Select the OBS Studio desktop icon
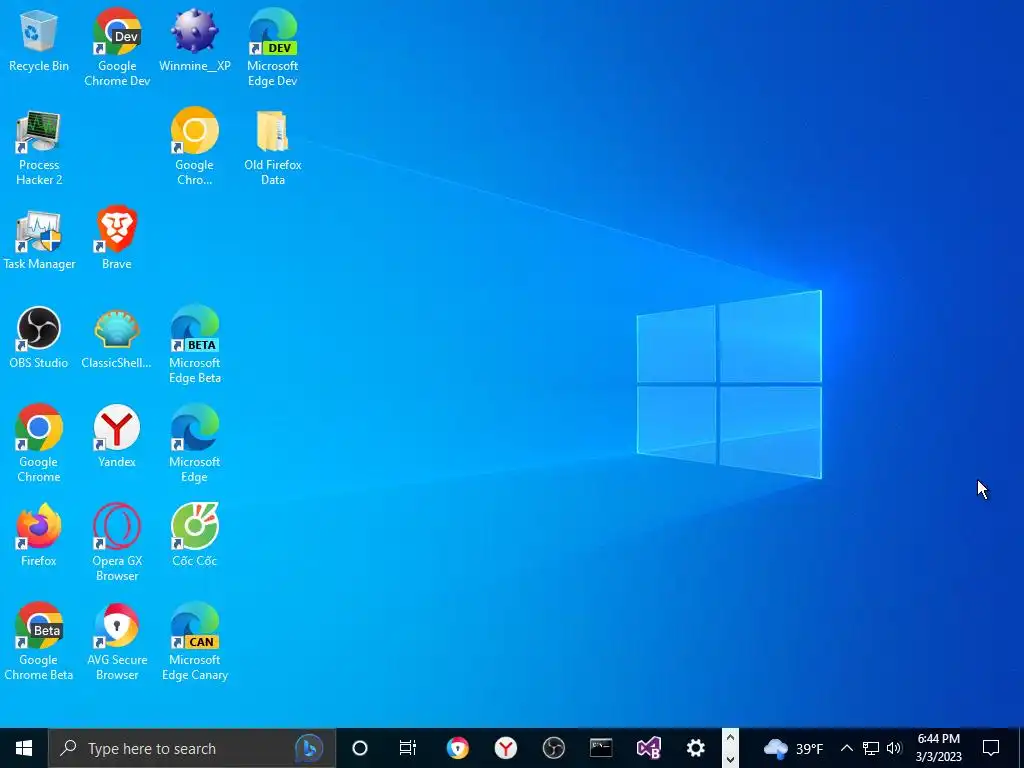This screenshot has height=768, width=1024. click(x=39, y=338)
